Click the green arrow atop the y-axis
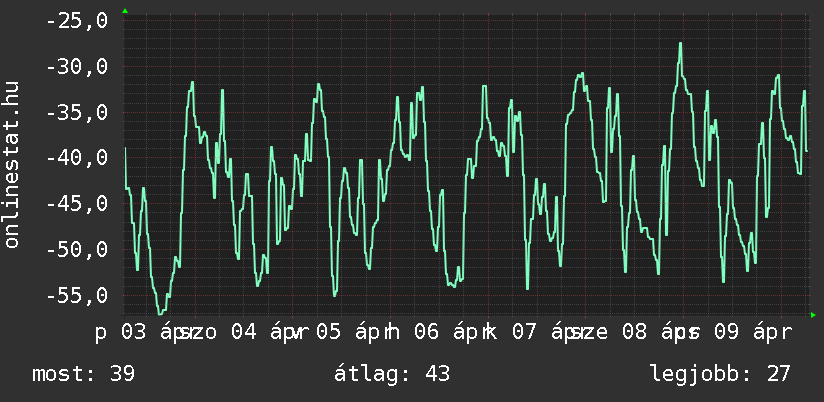This screenshot has width=824, height=402. point(124,11)
